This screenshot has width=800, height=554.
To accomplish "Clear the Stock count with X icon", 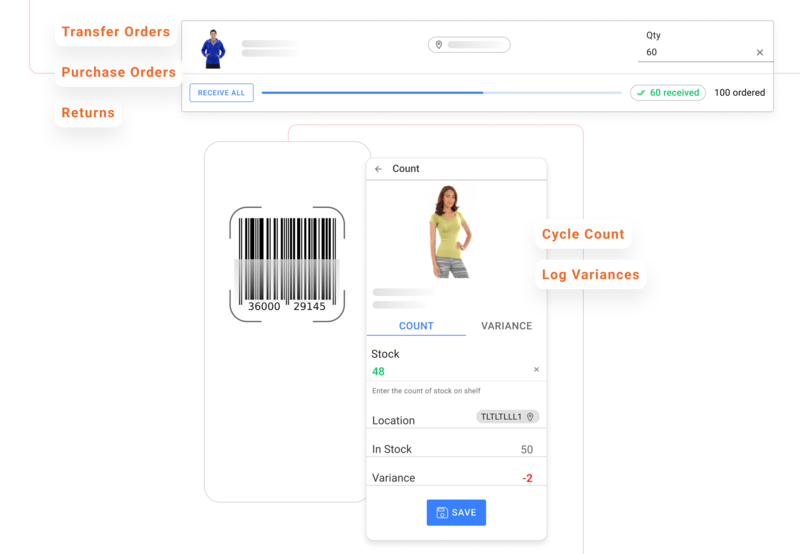I will point(536,369).
